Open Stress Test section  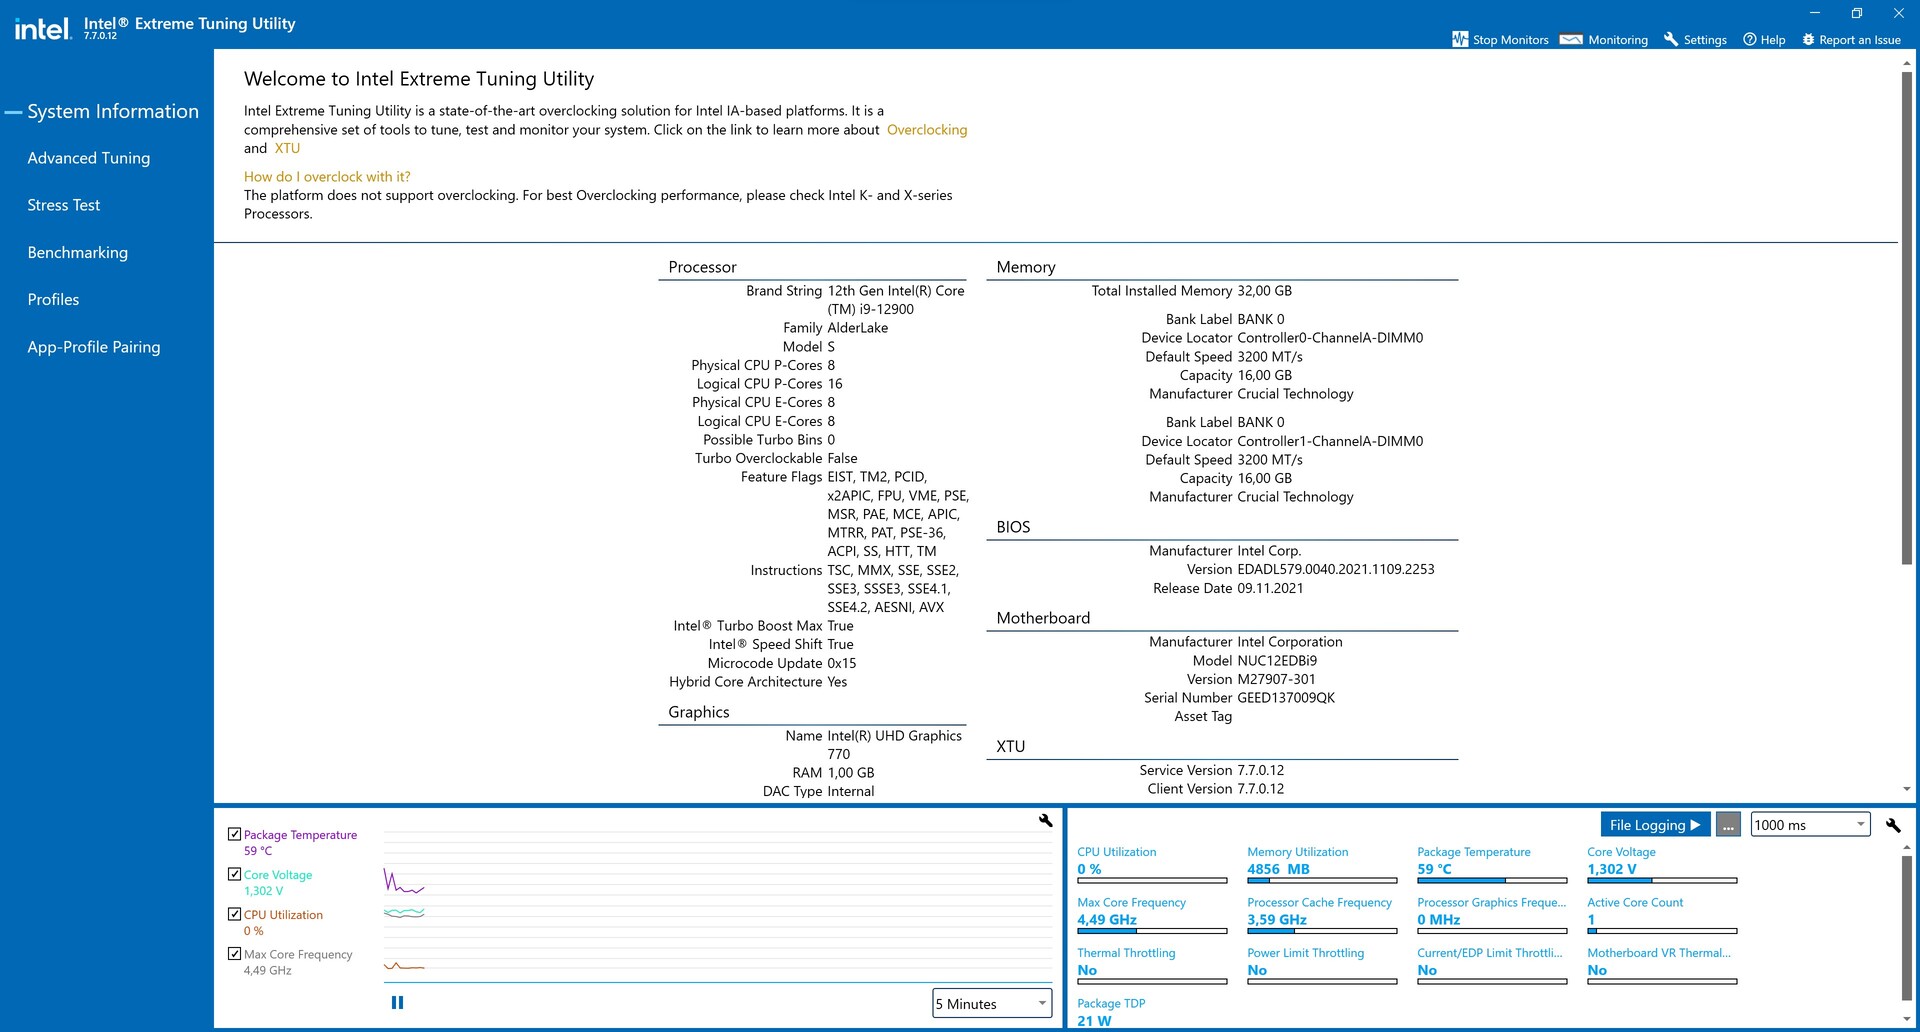pyautogui.click(x=64, y=205)
